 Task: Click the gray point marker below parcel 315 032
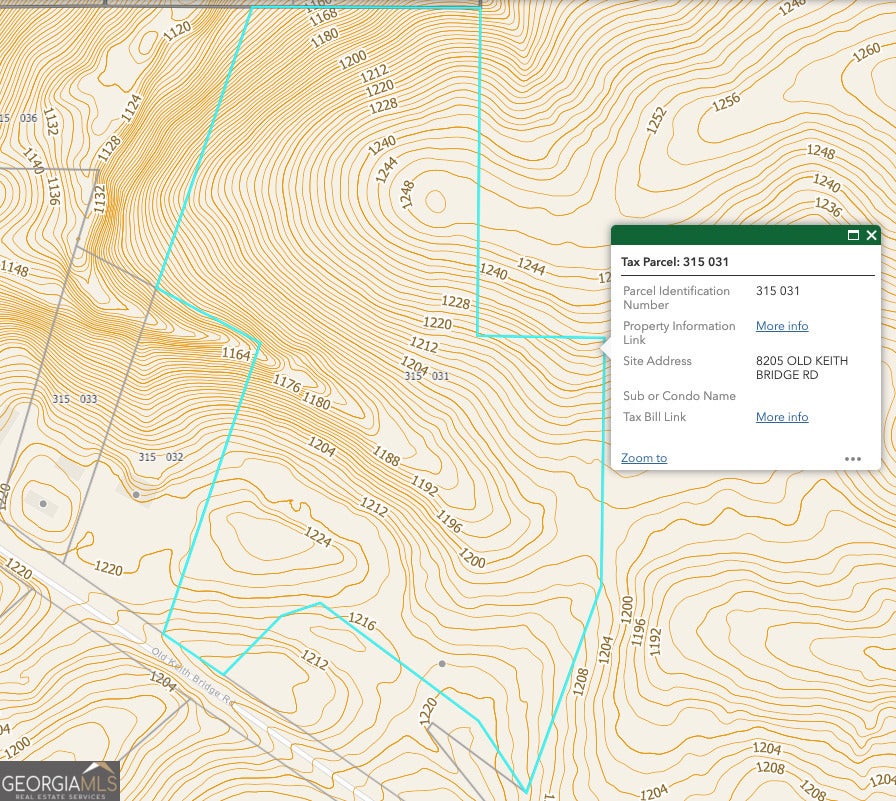pos(136,494)
